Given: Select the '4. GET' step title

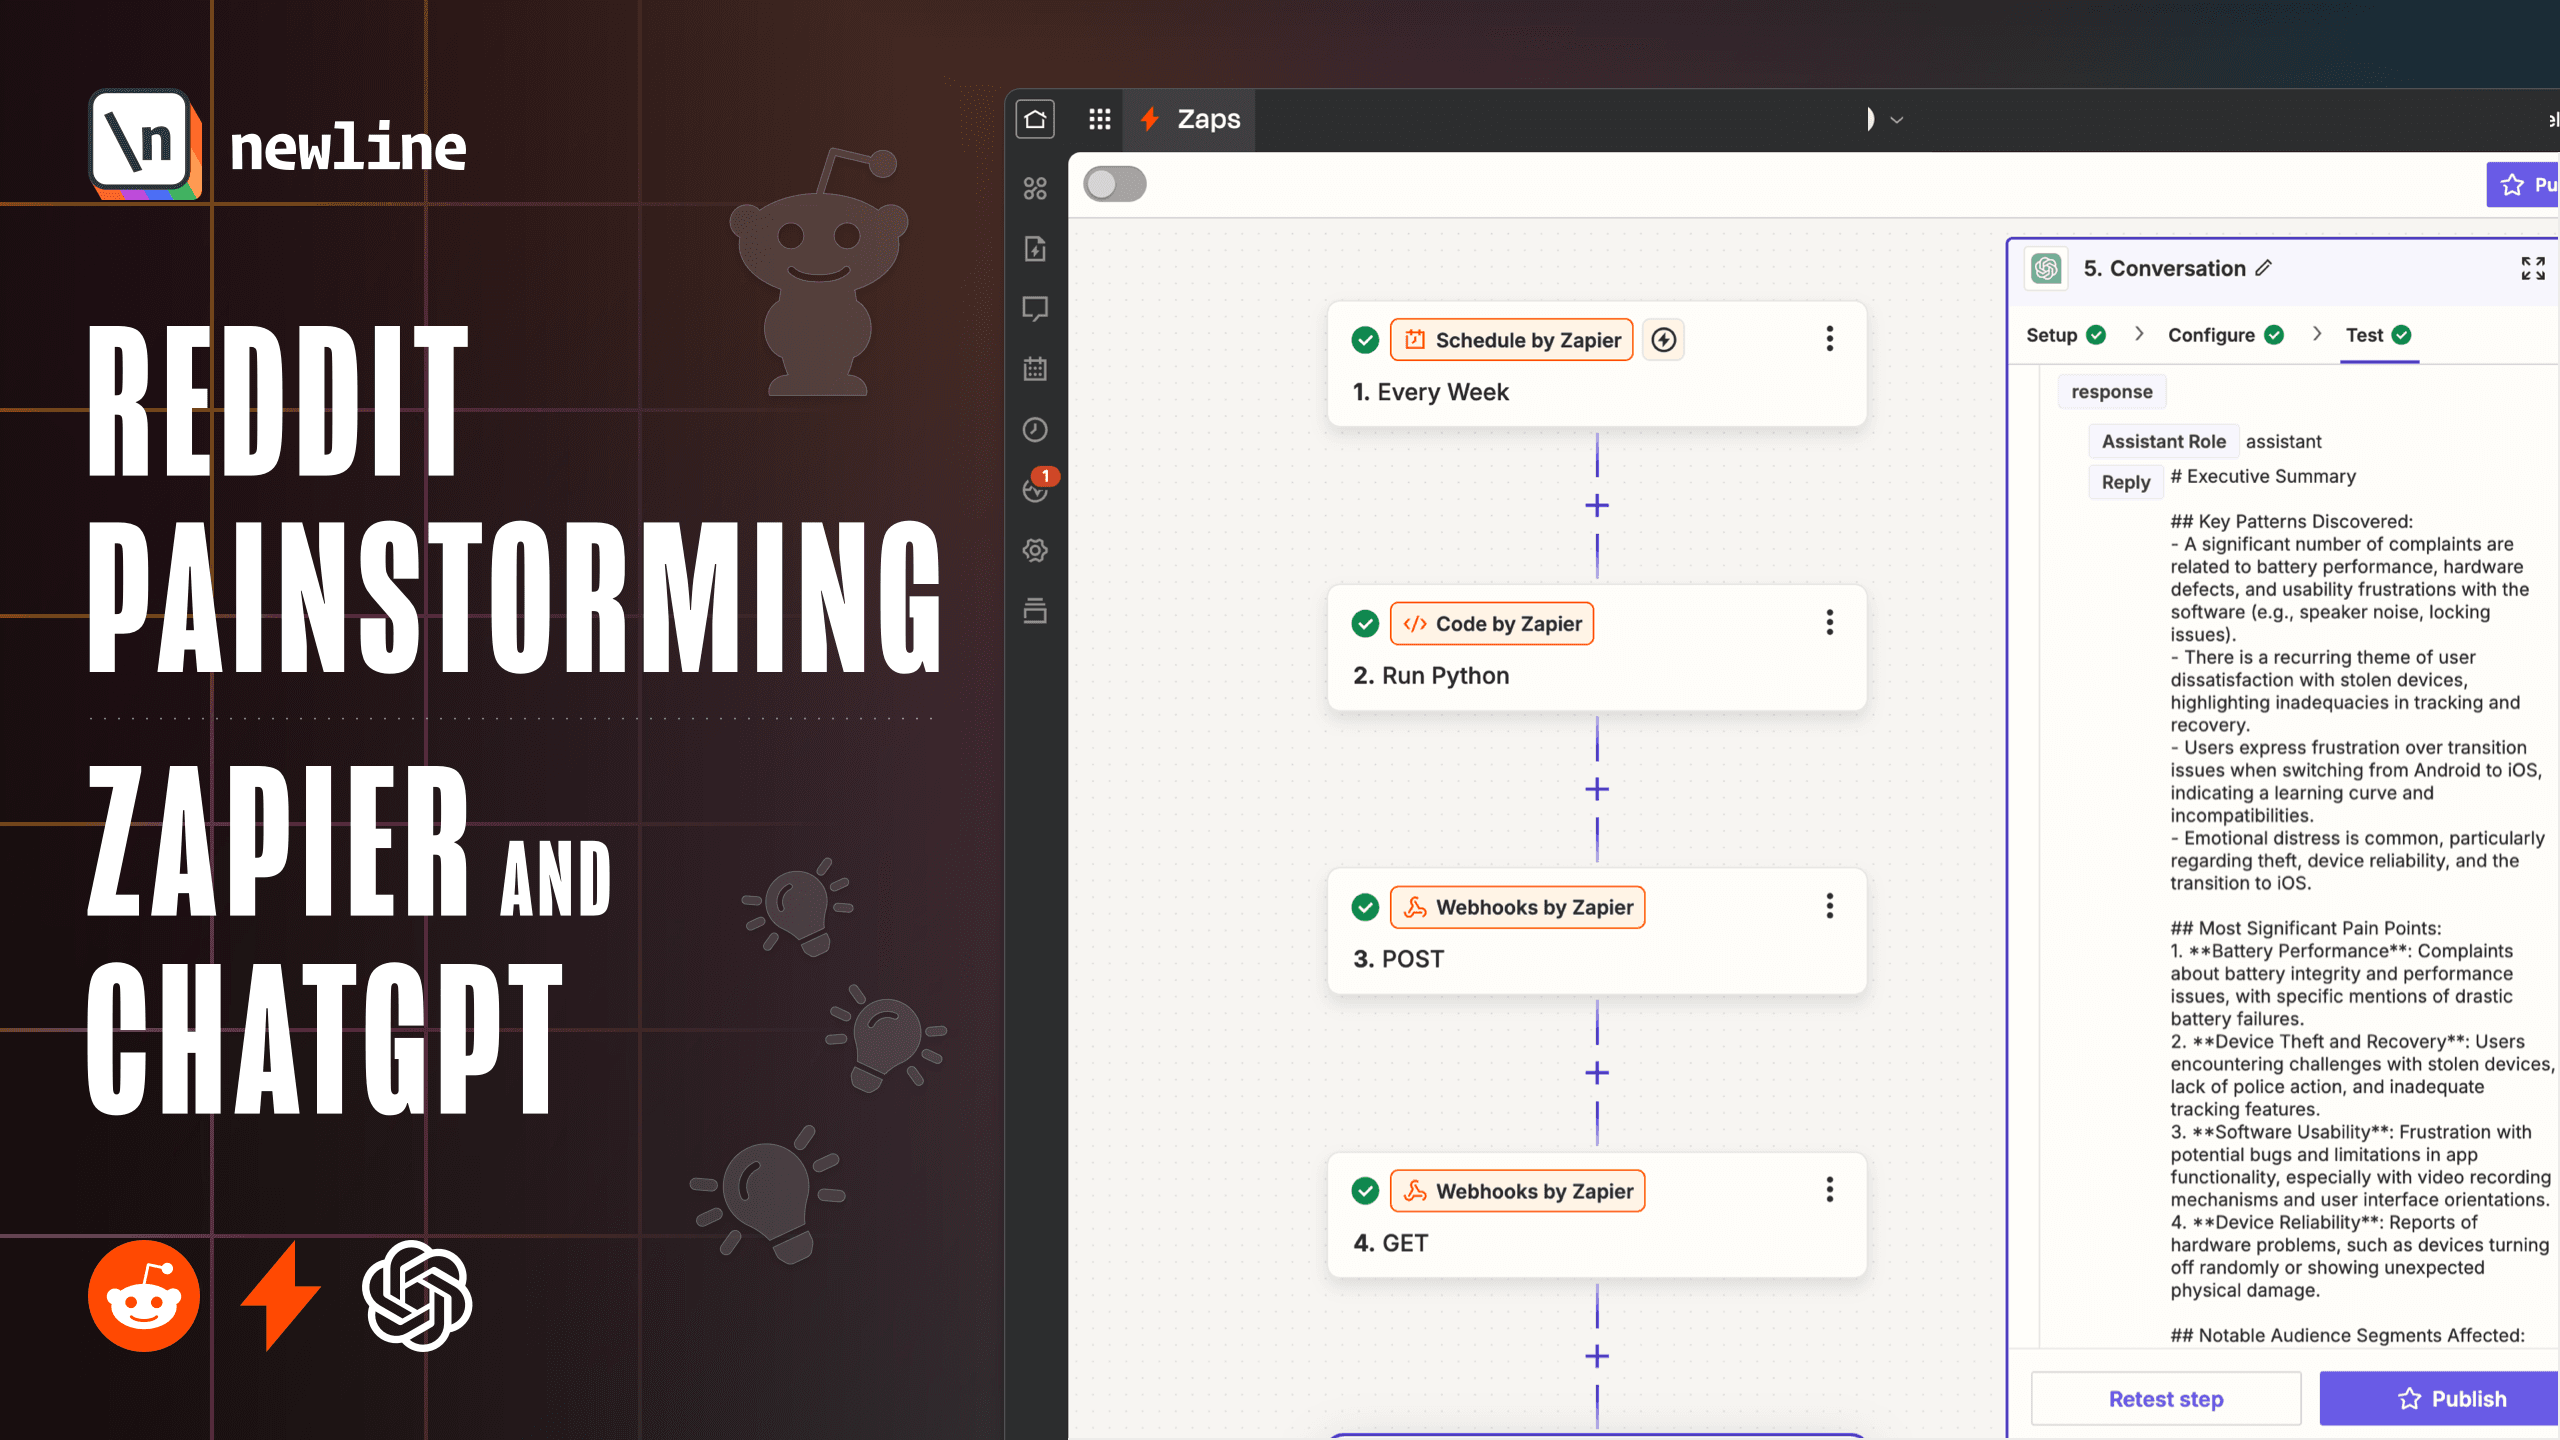Looking at the screenshot, I should click(x=1390, y=1243).
